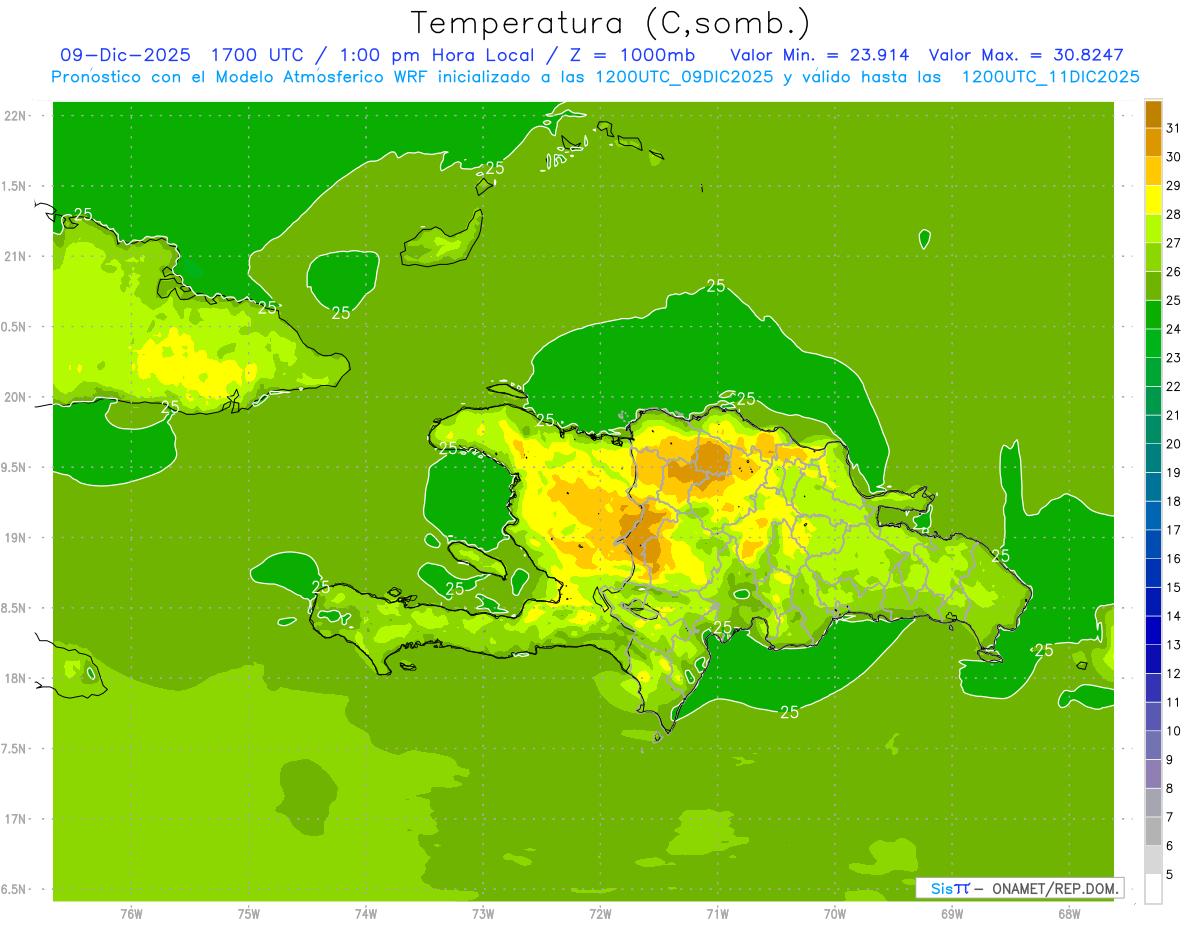Click the Valor Max. = 30.8247 text
Image resolution: width=1200 pixels, height=927 pixels.
tap(1034, 55)
